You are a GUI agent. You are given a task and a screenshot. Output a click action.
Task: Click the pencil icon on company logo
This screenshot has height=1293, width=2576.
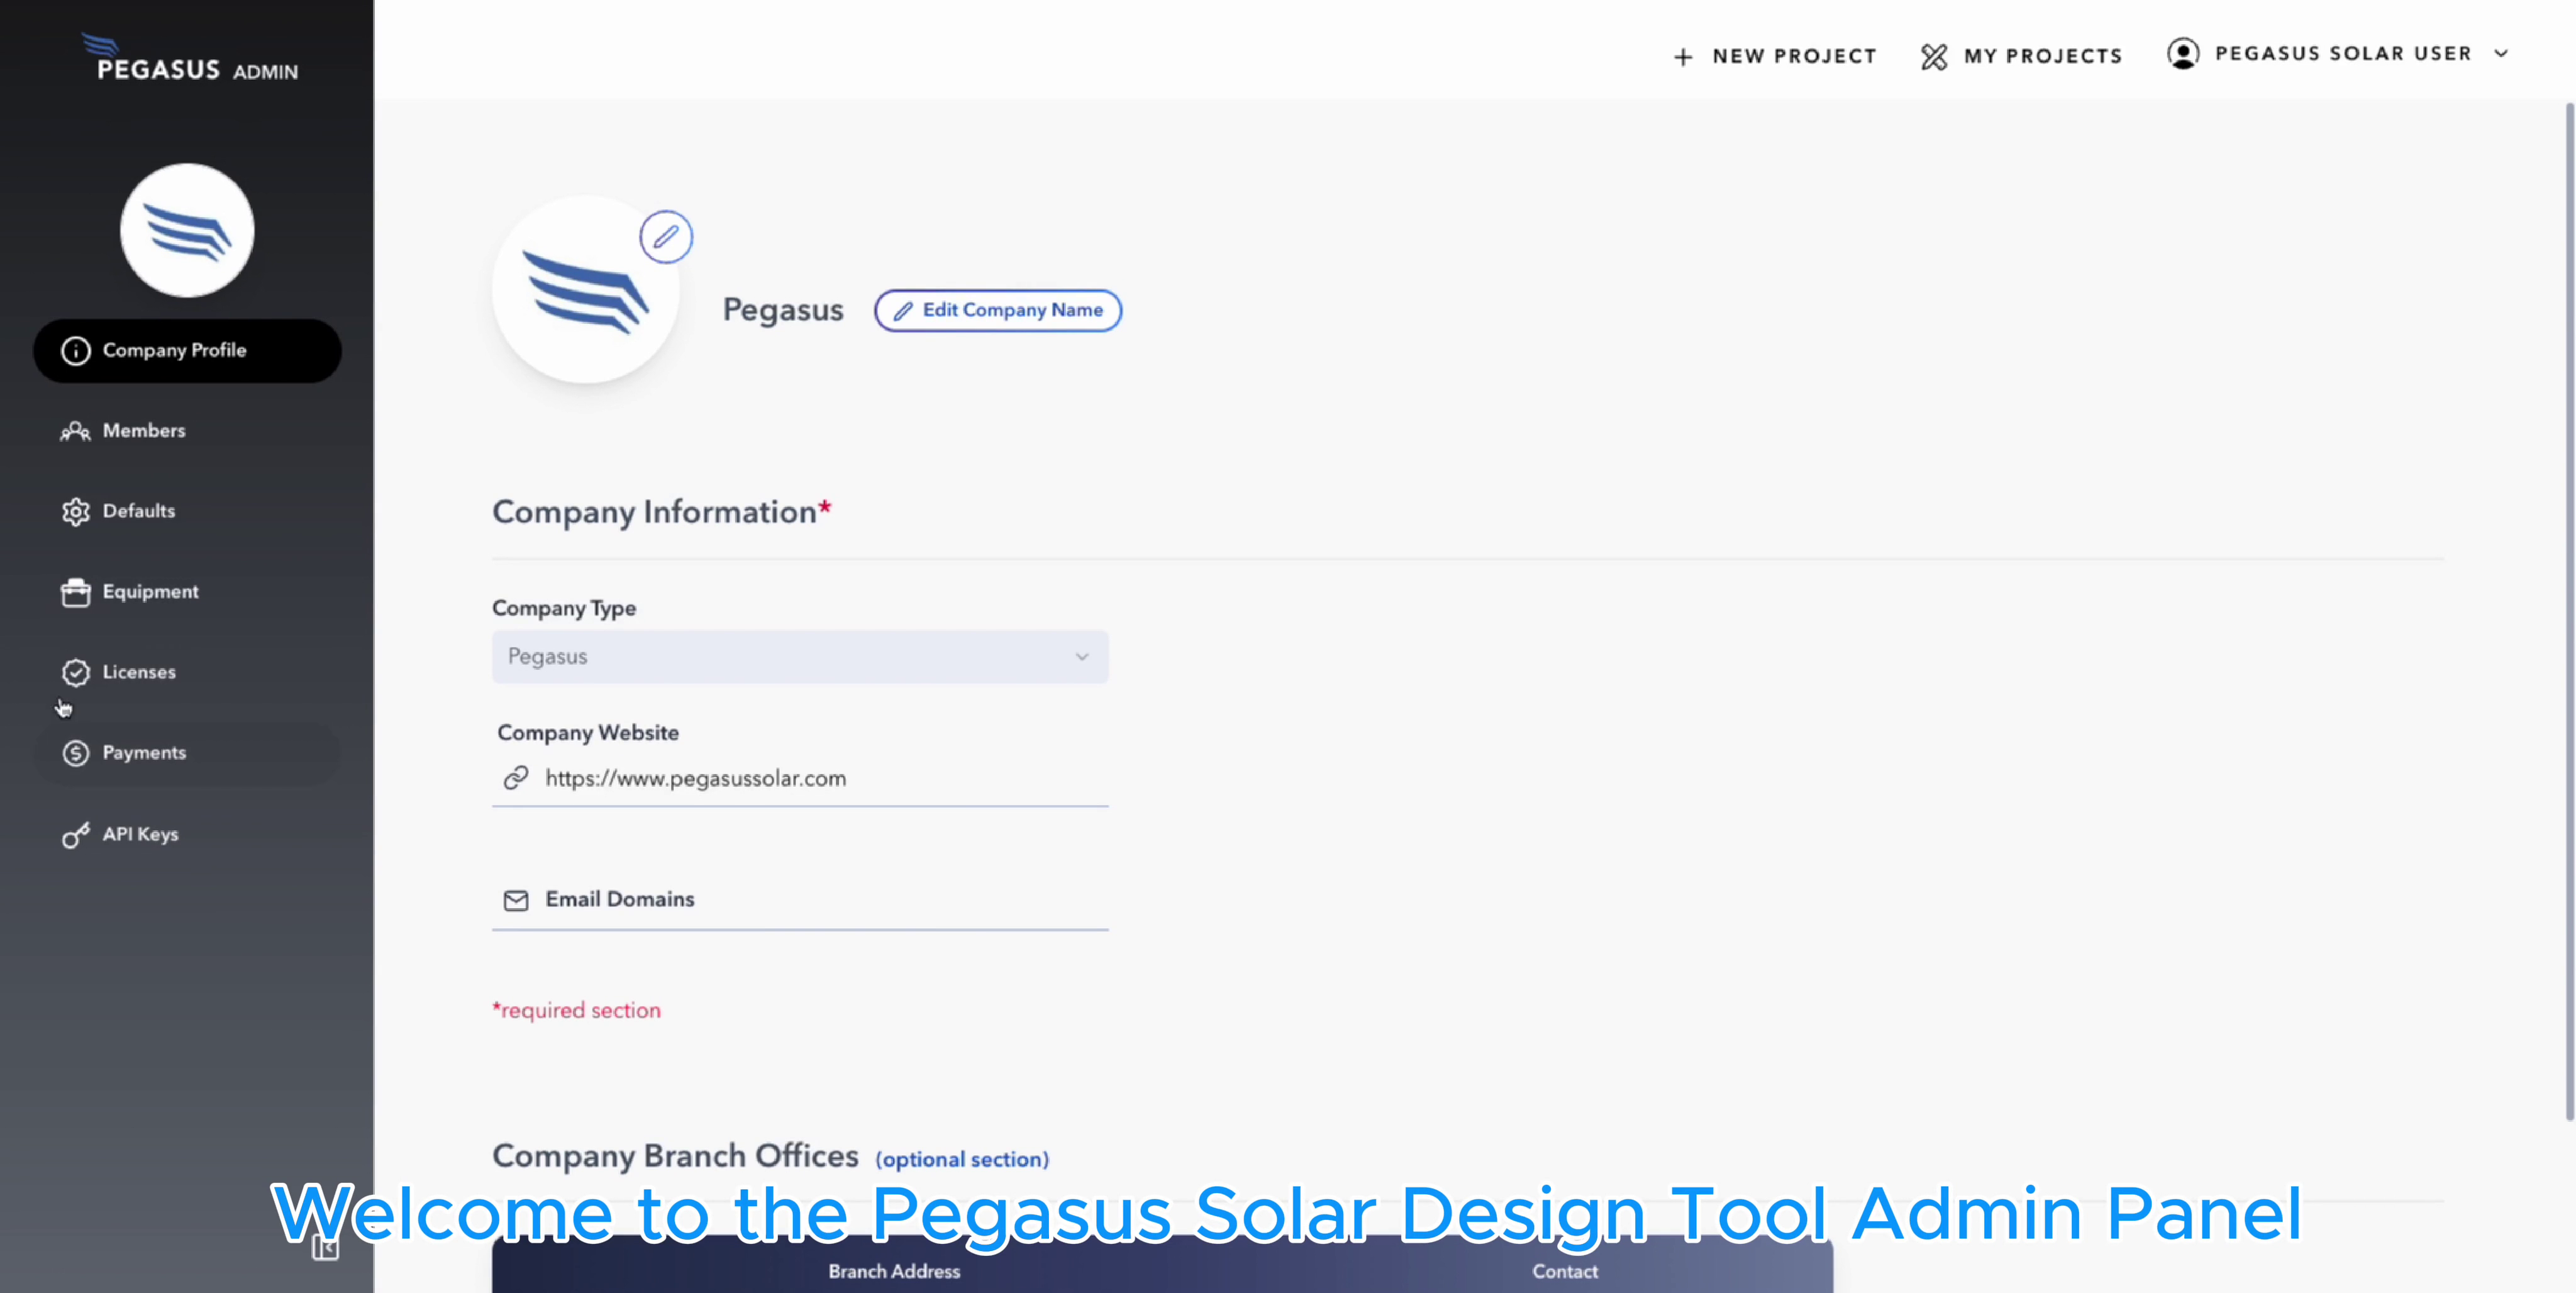pos(666,237)
